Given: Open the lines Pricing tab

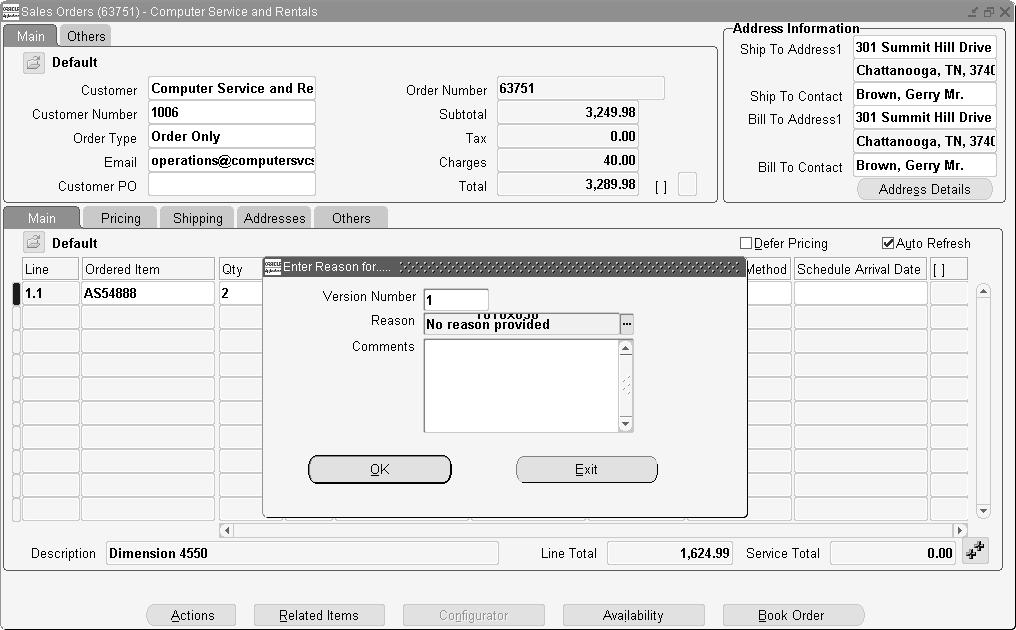Looking at the screenshot, I should [x=121, y=218].
